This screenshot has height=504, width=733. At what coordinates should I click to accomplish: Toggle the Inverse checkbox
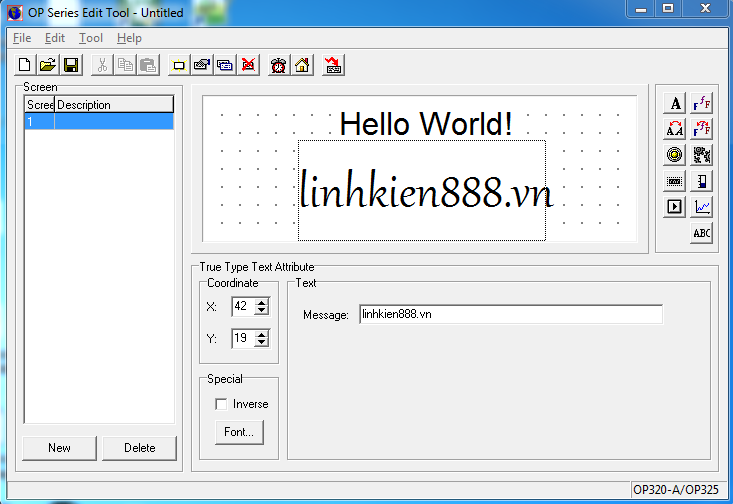pos(221,404)
